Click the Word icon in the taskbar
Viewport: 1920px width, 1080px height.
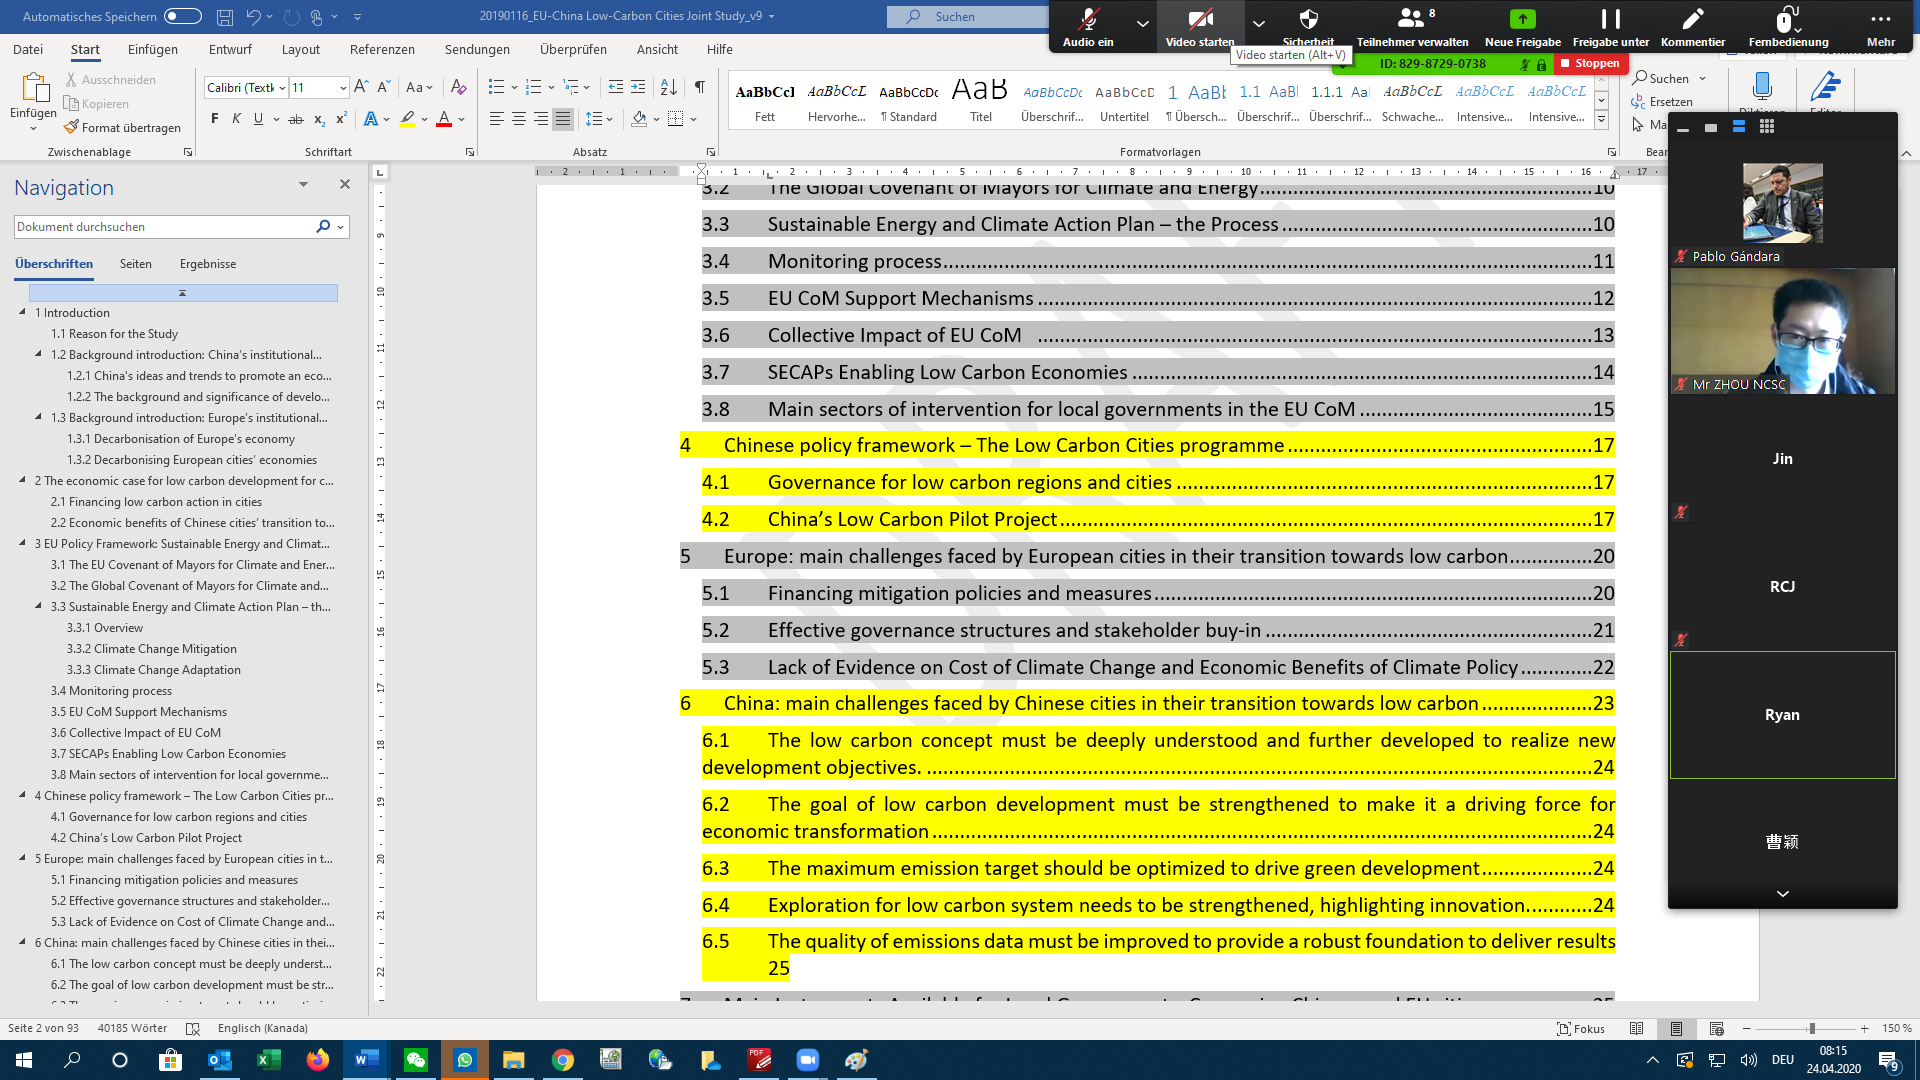(366, 1060)
